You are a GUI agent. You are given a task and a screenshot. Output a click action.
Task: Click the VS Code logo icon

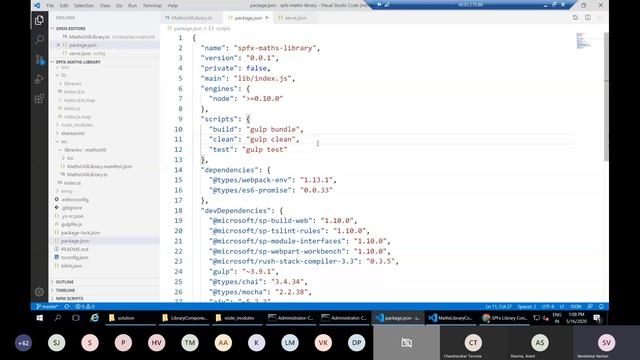[x=37, y=5]
